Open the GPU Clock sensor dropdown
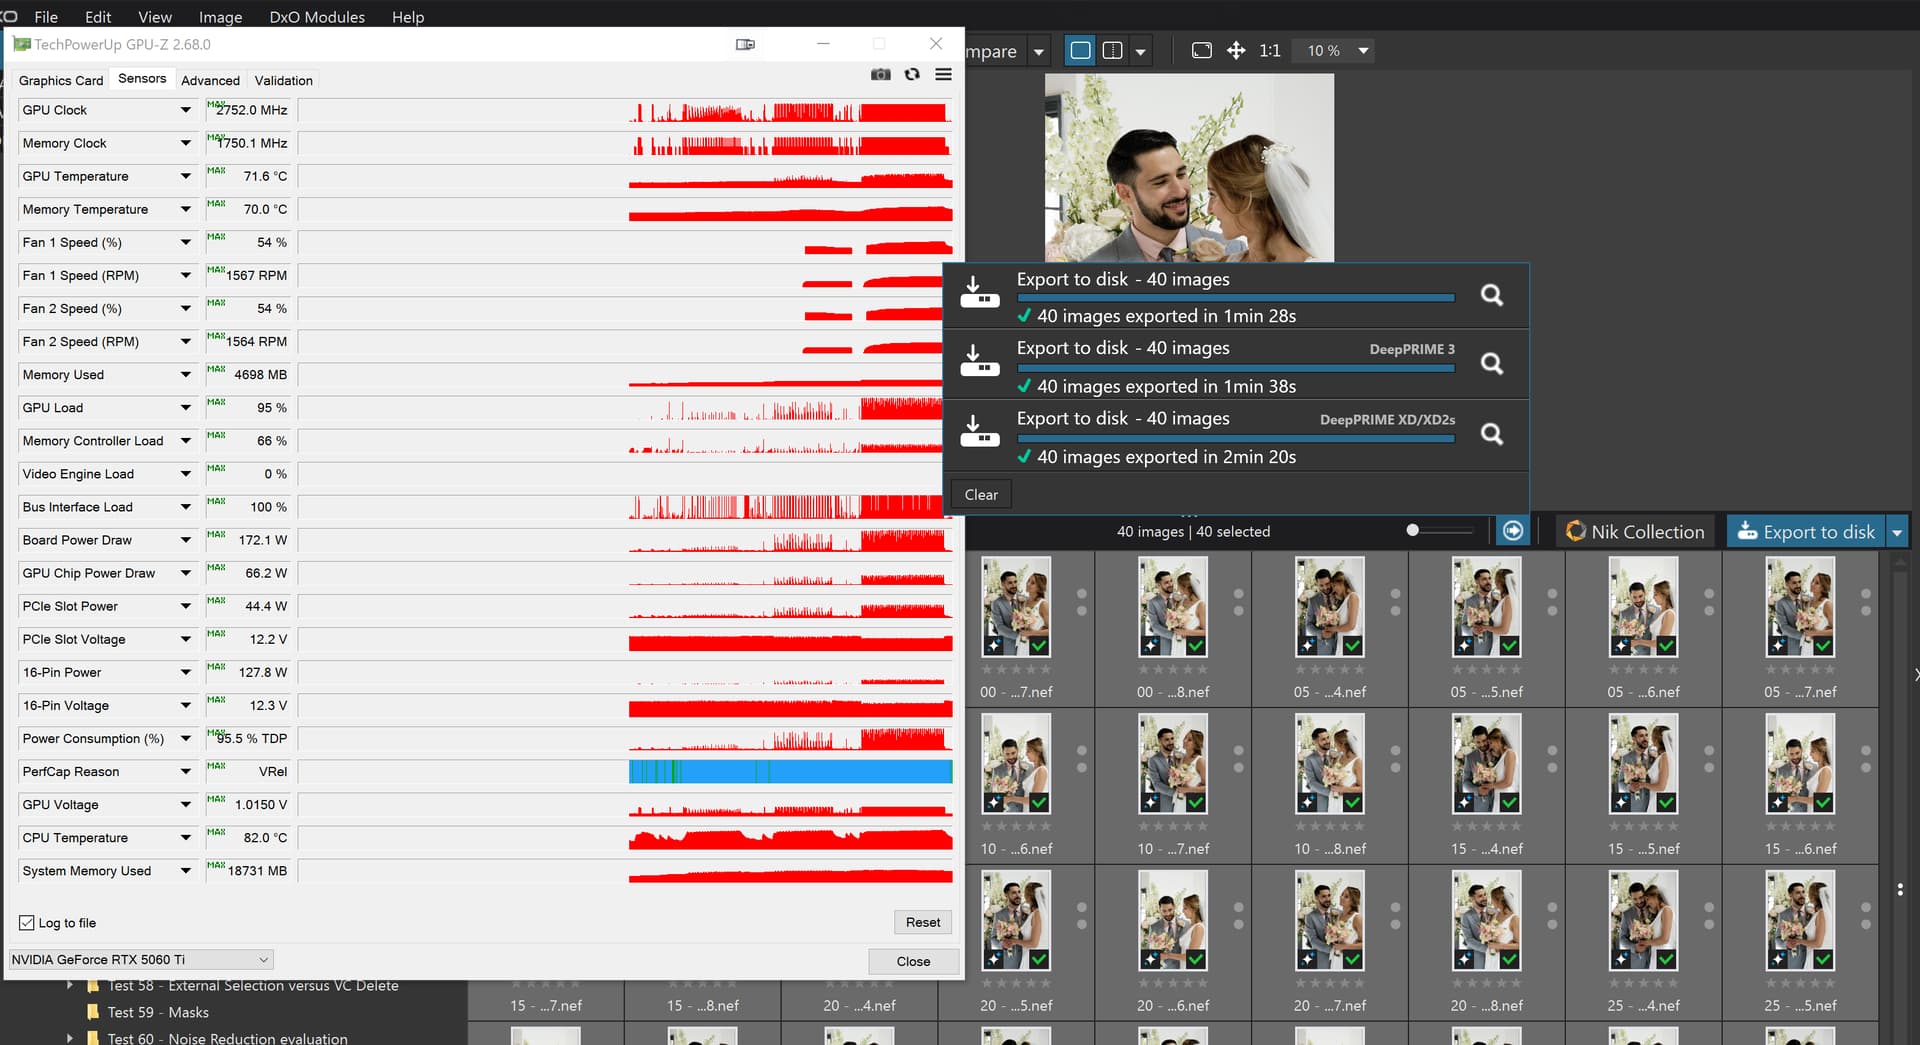The width and height of the screenshot is (1920, 1045). pyautogui.click(x=185, y=110)
